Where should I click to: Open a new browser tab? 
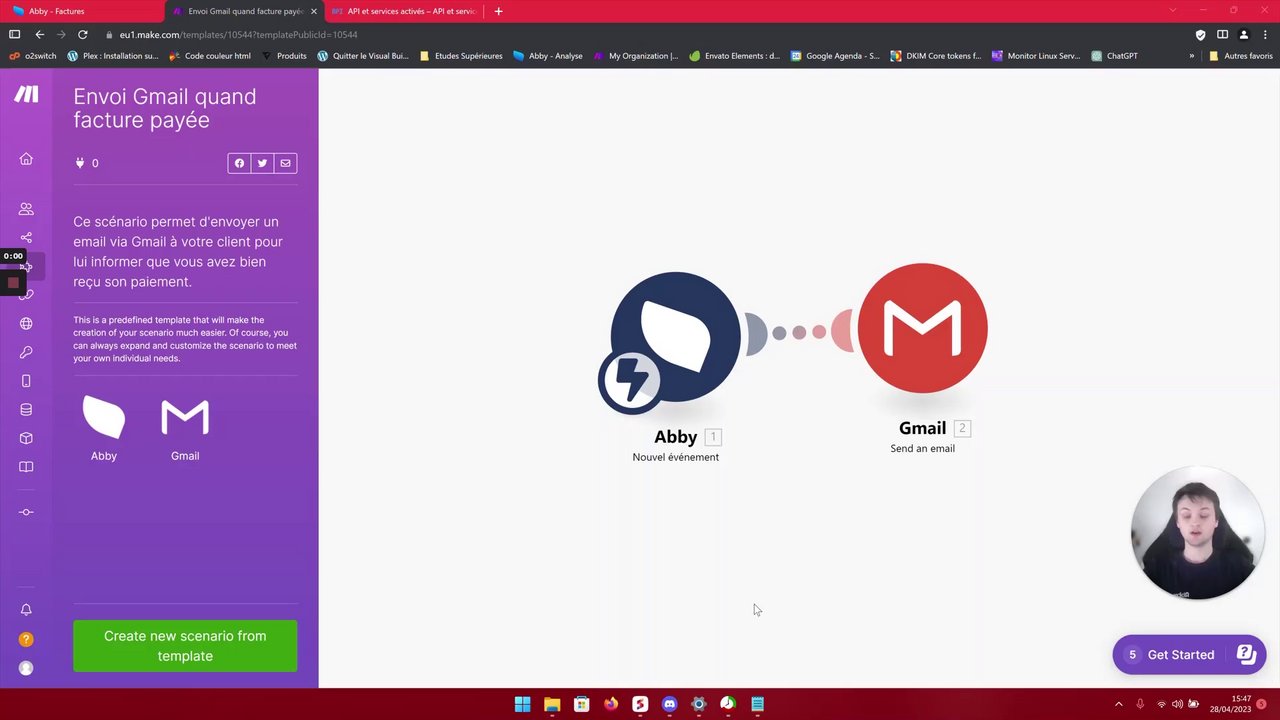coord(498,11)
